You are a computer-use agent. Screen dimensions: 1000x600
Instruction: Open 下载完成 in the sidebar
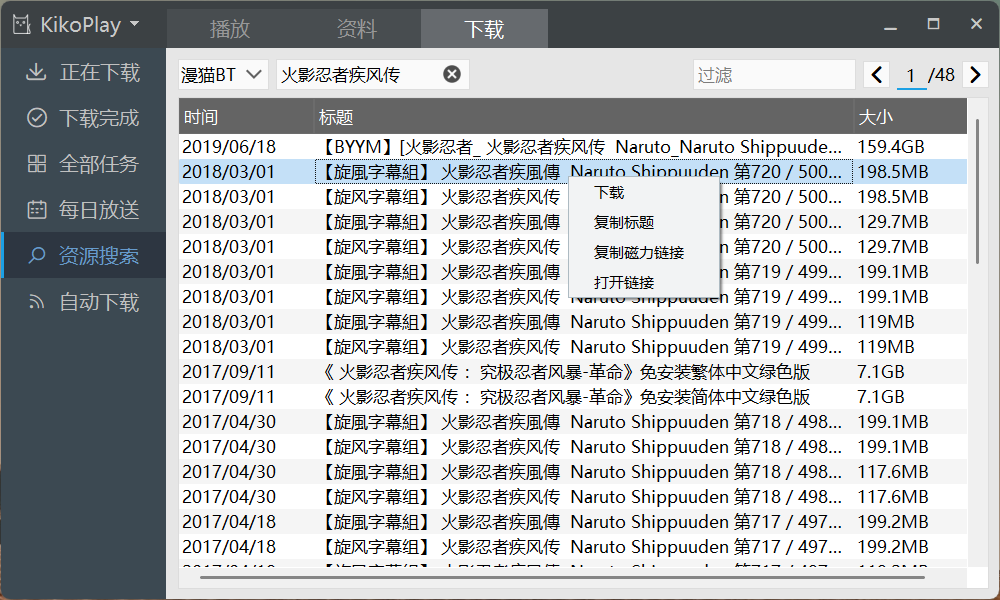(84, 118)
